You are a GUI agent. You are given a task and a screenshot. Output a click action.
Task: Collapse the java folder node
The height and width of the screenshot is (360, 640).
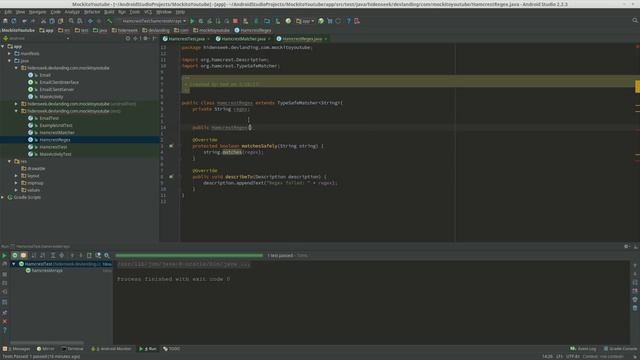click(10, 61)
